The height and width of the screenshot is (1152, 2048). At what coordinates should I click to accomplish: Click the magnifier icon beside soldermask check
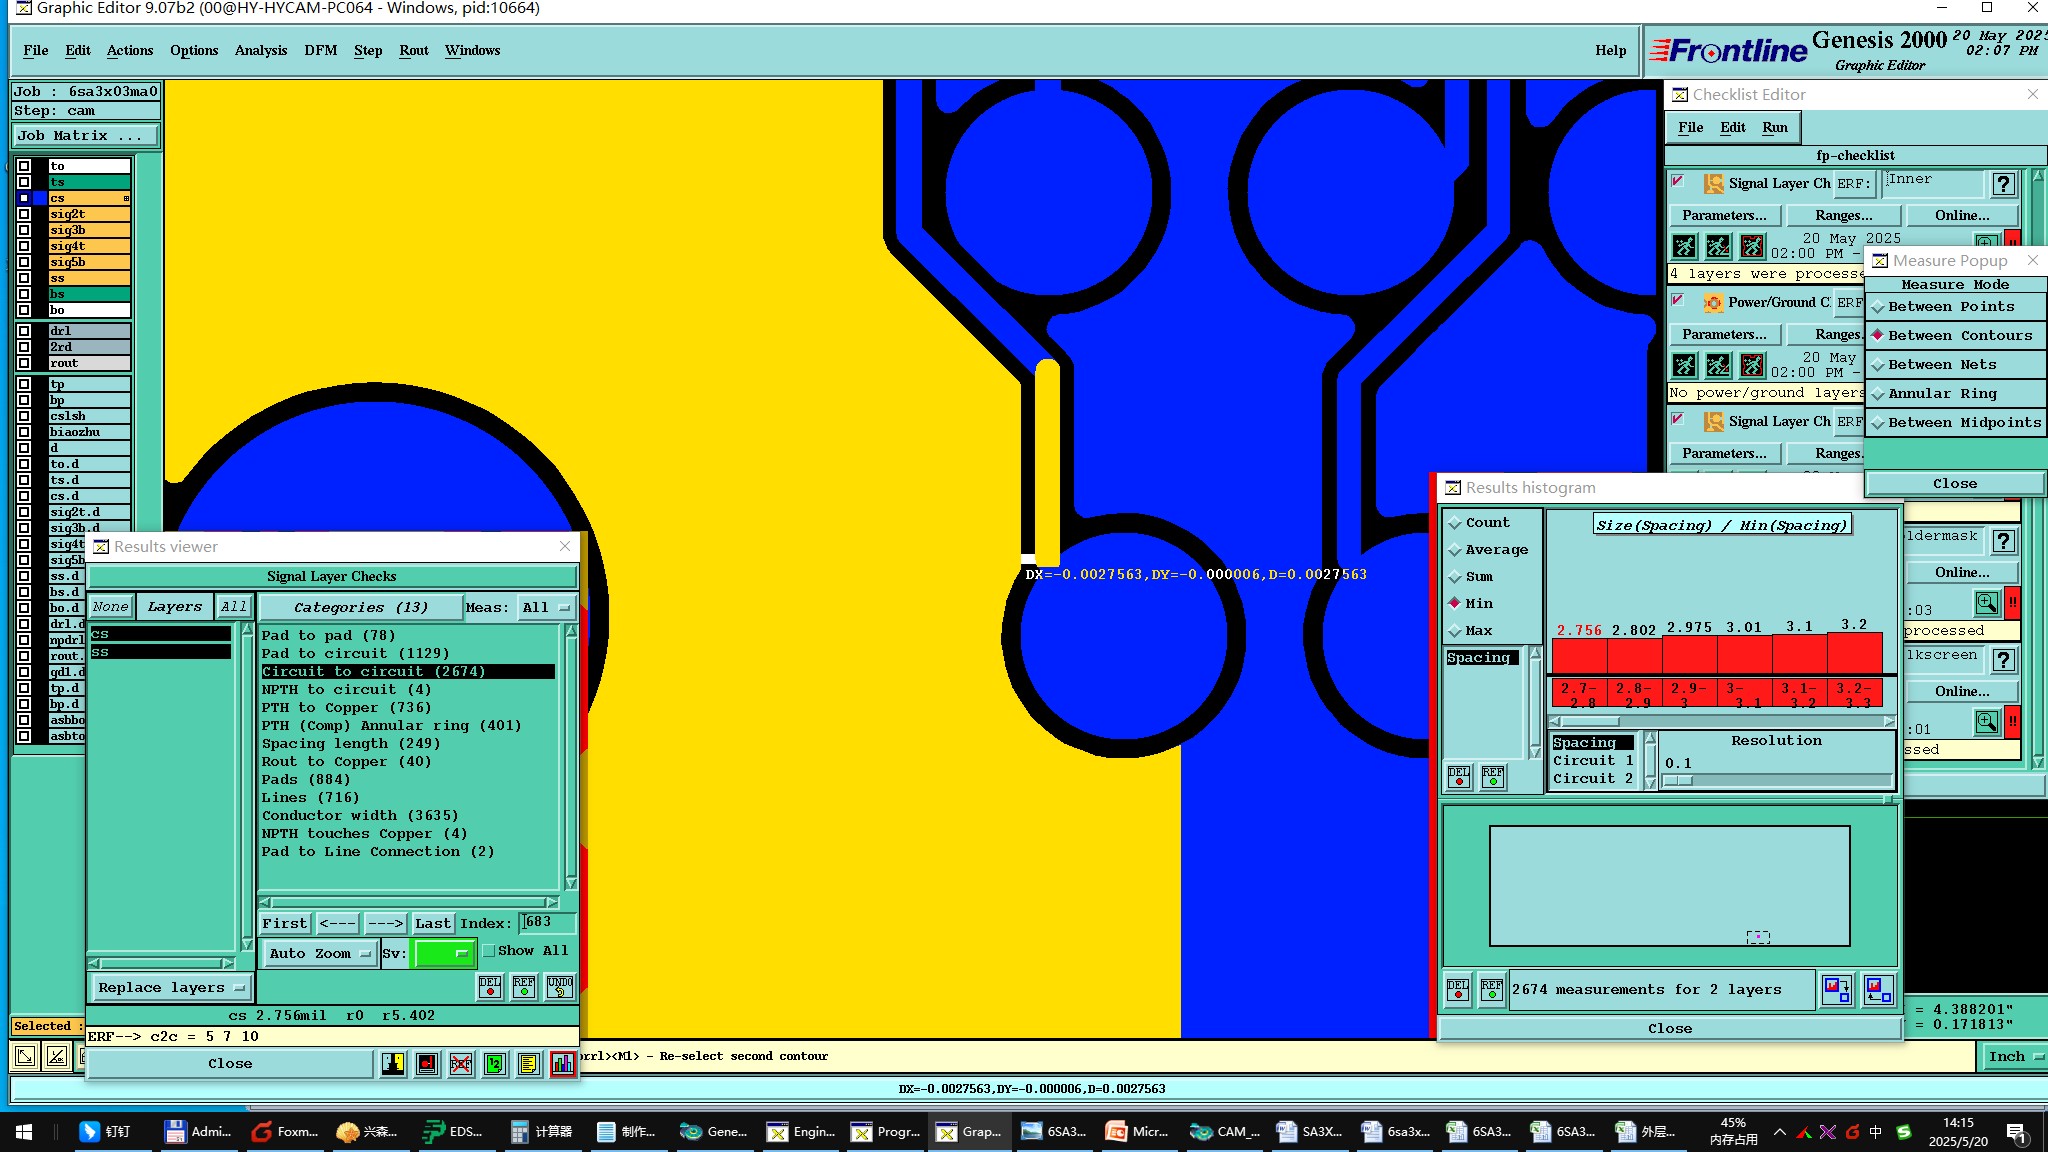(1986, 603)
